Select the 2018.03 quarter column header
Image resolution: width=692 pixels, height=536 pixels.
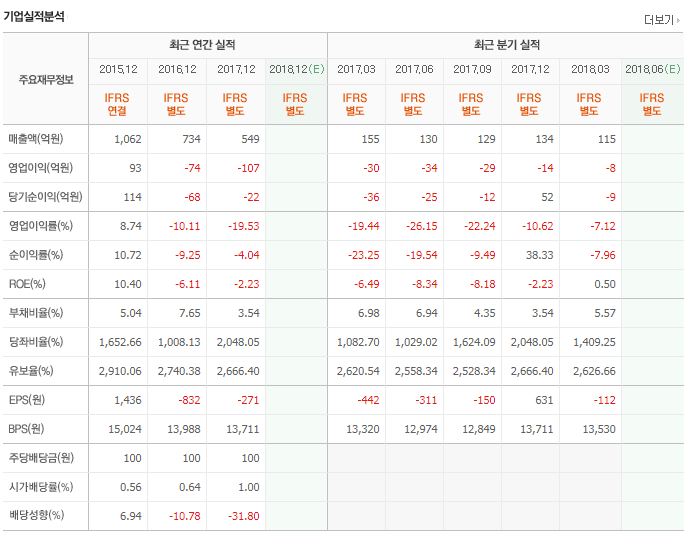[x=590, y=69]
